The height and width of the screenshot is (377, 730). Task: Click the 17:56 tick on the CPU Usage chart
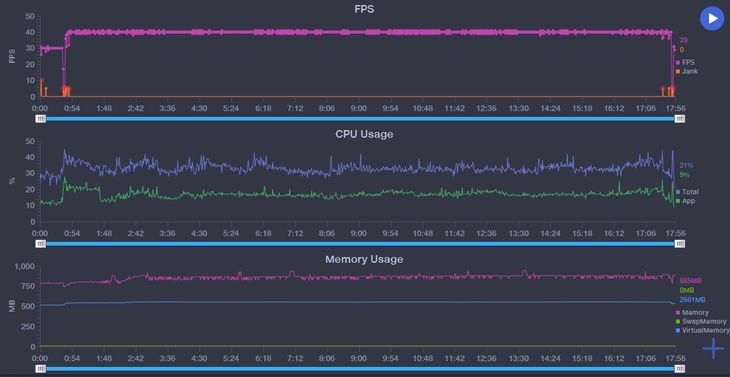pos(676,233)
